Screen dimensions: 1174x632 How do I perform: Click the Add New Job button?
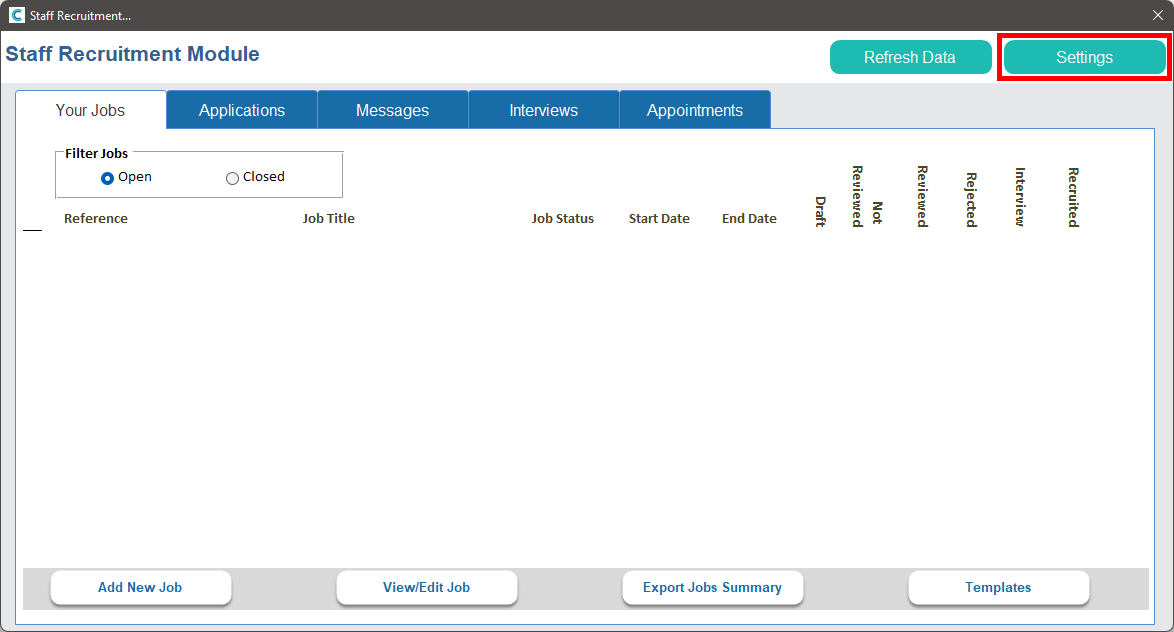pos(140,587)
